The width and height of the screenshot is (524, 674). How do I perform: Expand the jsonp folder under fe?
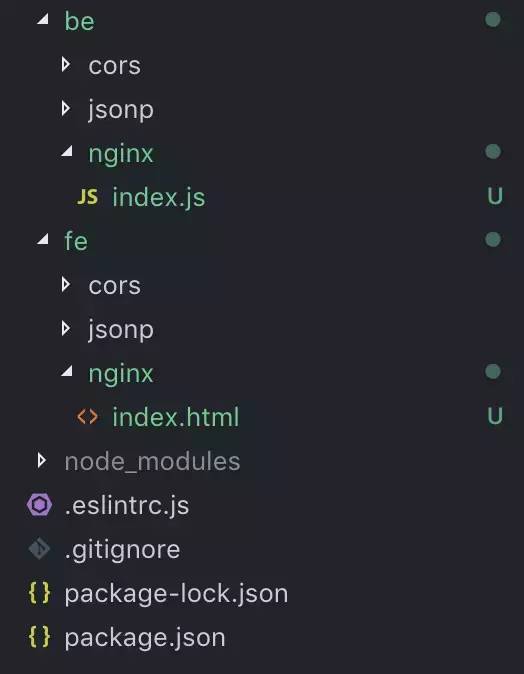(66, 328)
